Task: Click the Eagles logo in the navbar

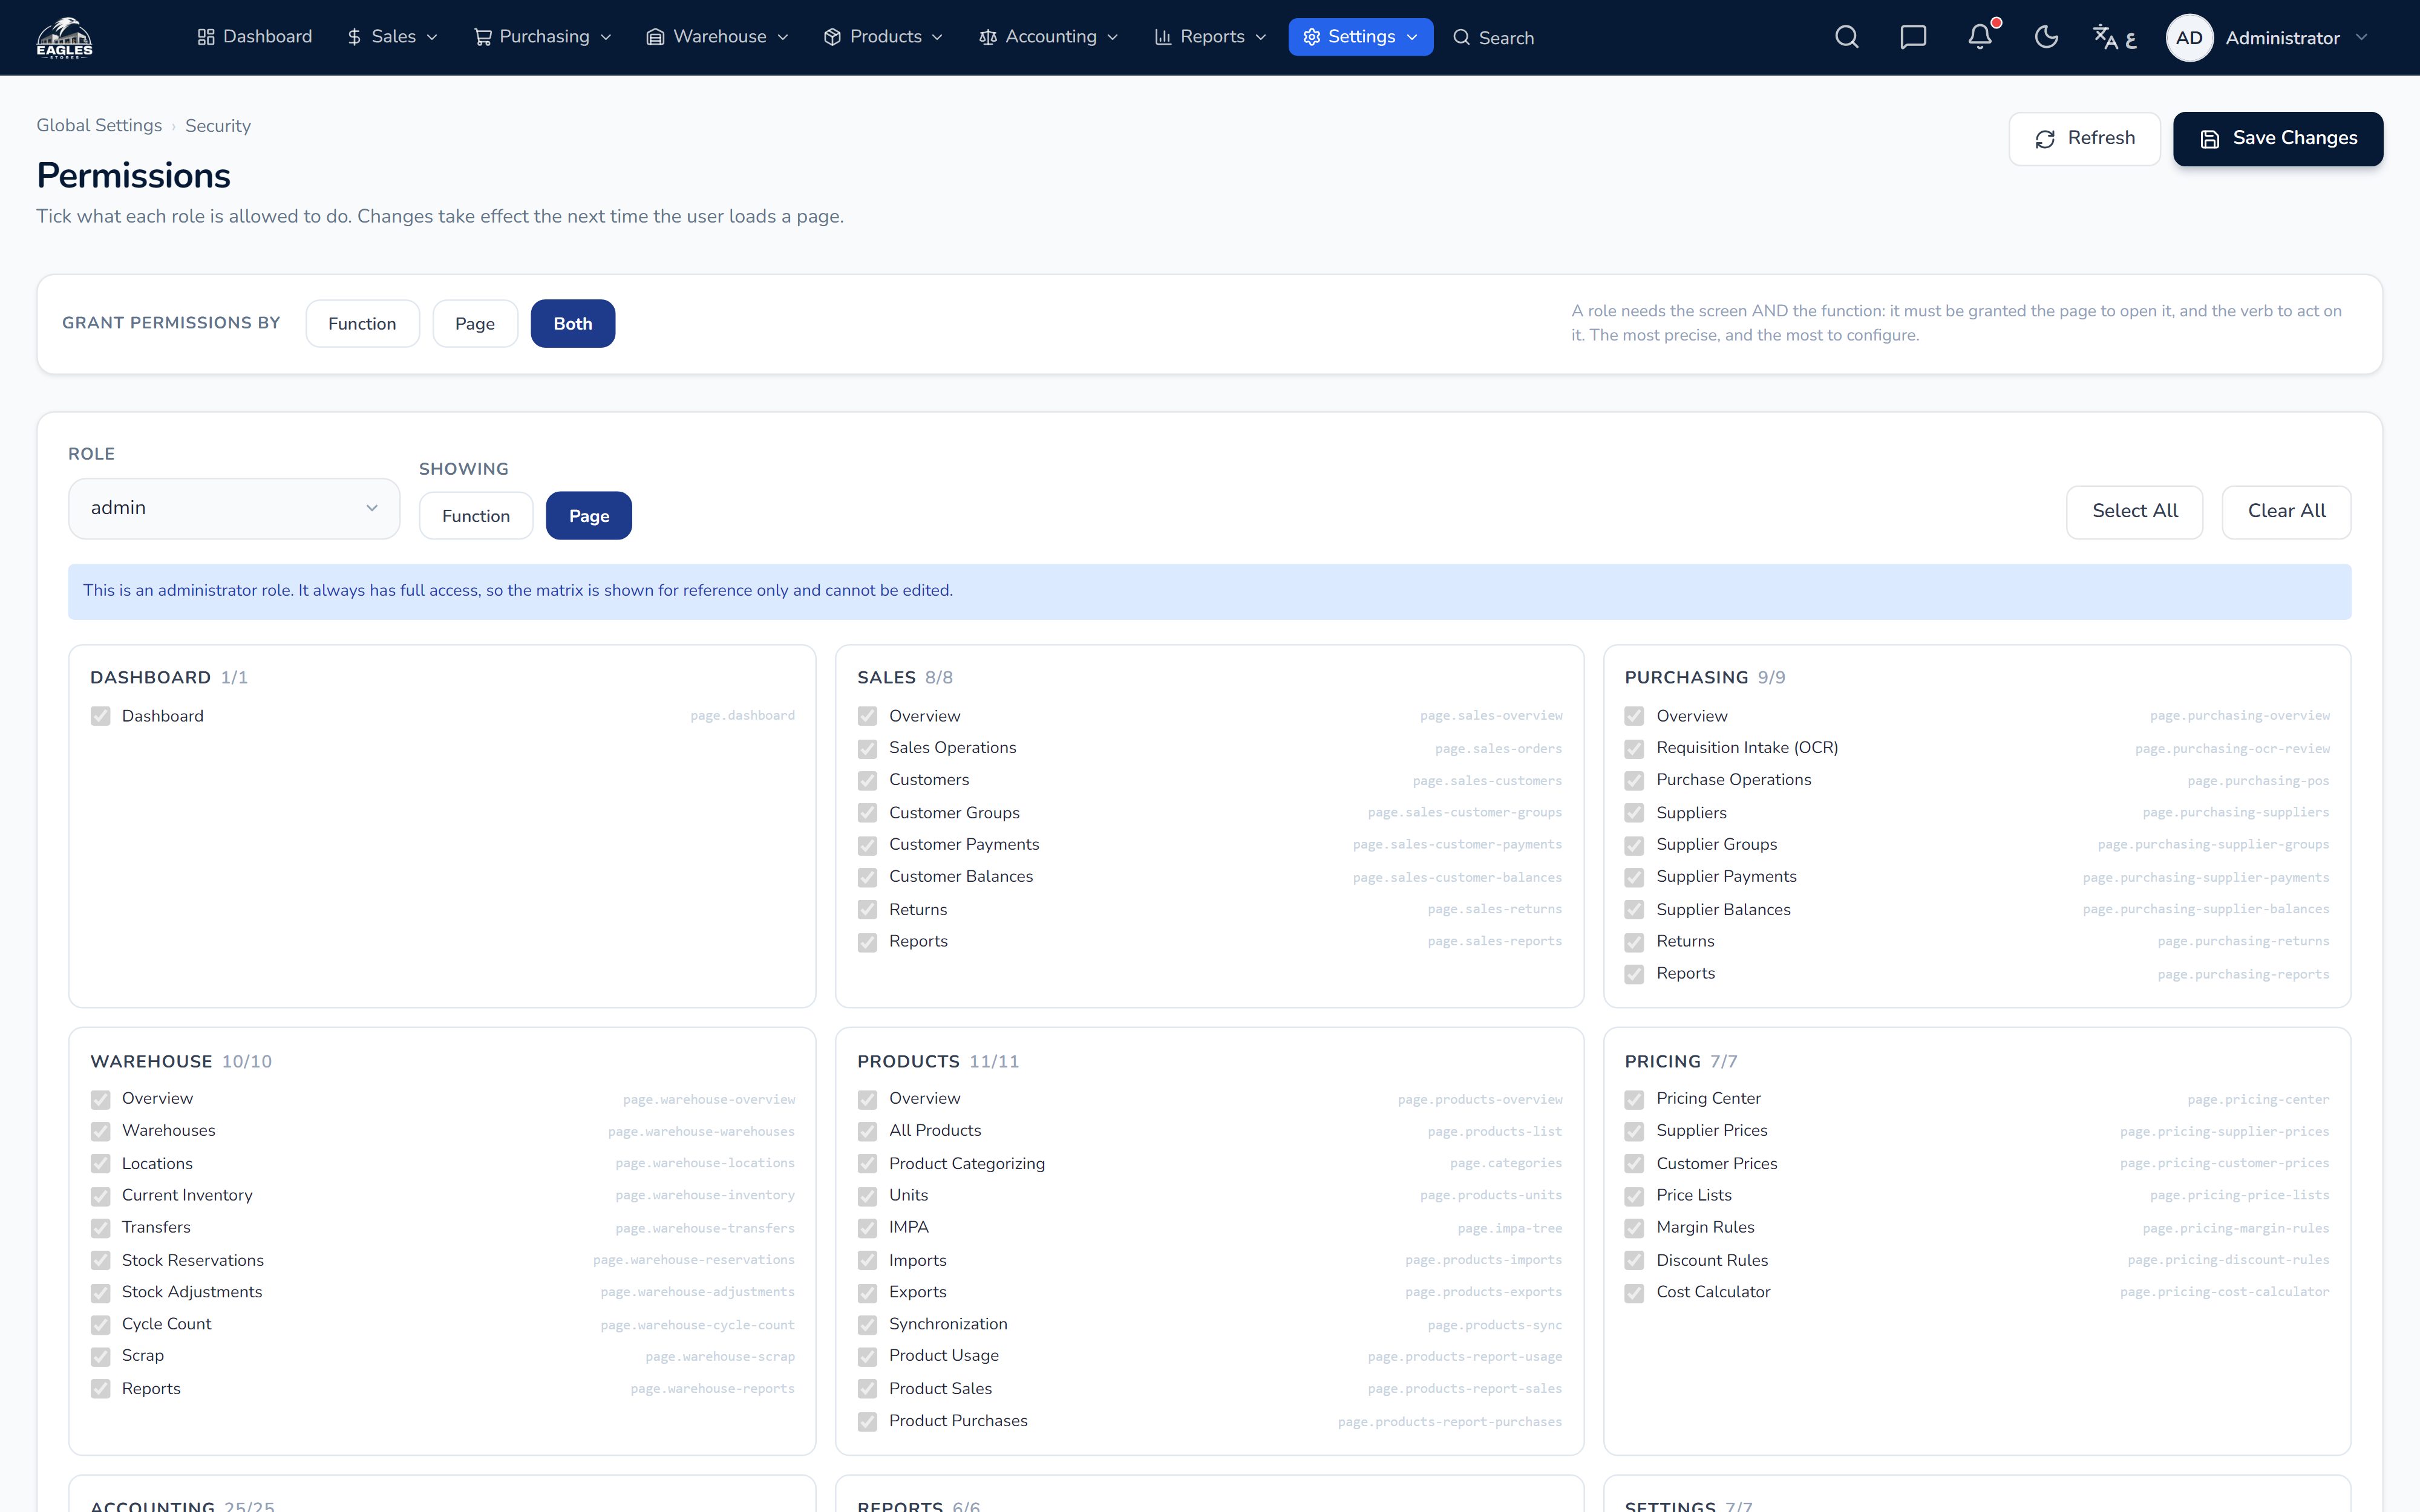Action: click(x=64, y=38)
